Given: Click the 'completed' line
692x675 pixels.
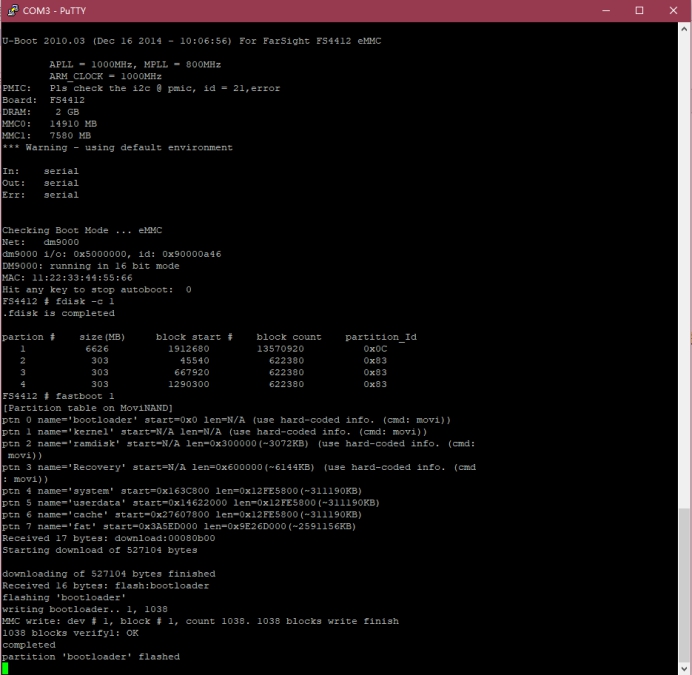Looking at the screenshot, I should click(x=29, y=645).
